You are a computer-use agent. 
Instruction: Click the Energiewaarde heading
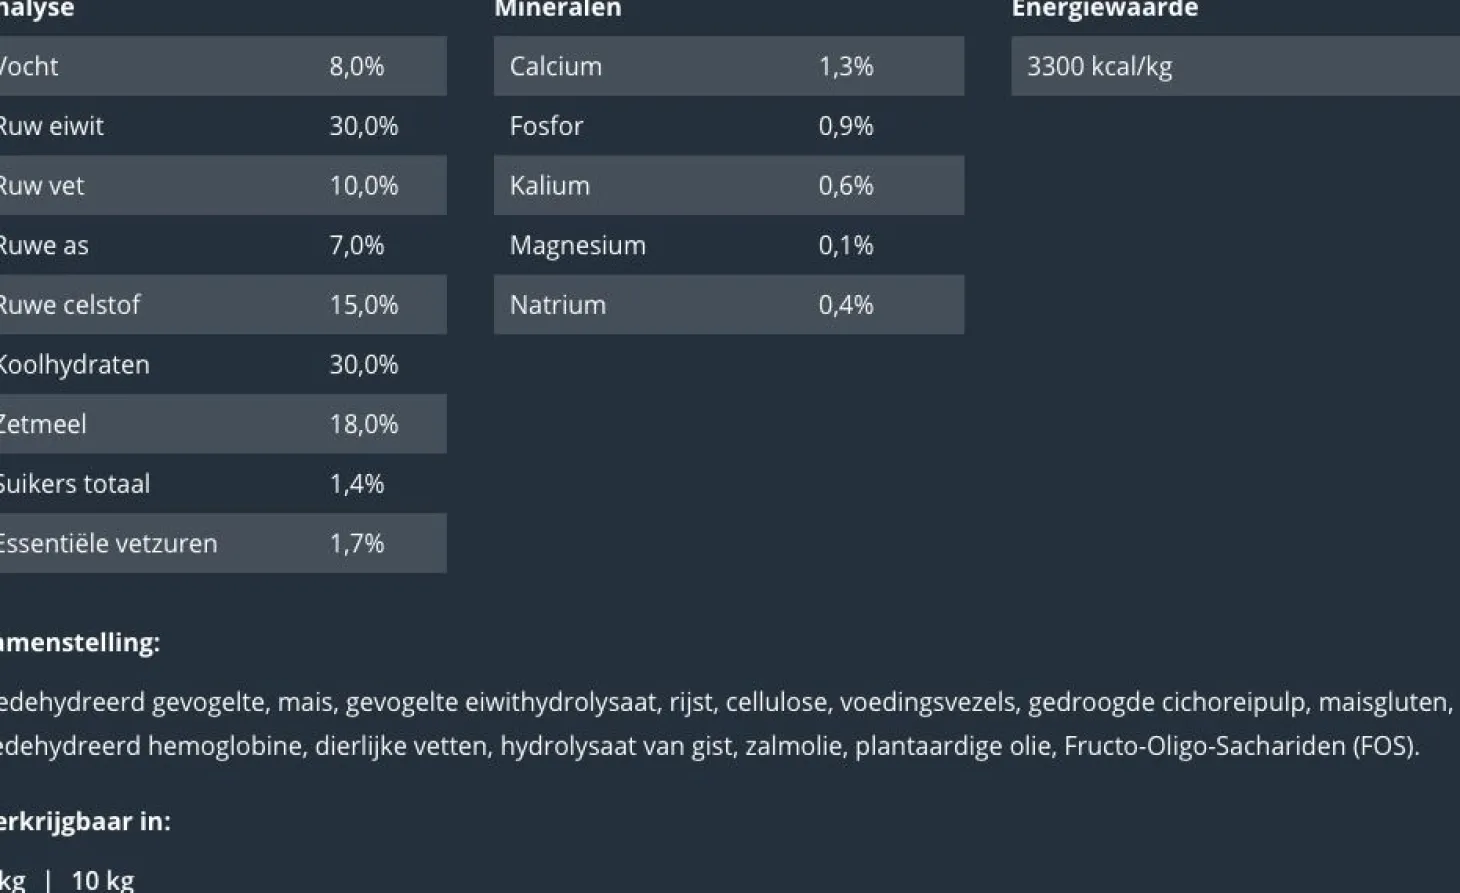1104,9
